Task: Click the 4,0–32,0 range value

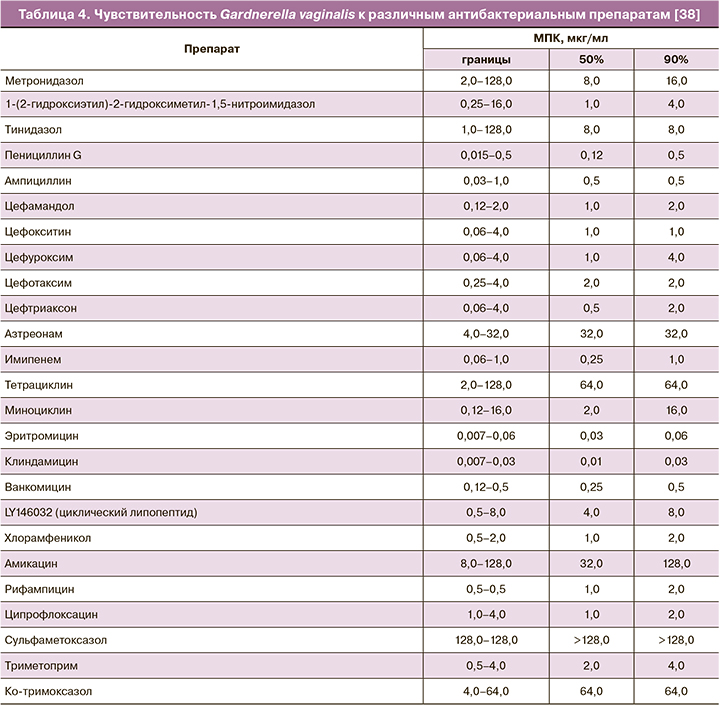Action: click(x=487, y=333)
